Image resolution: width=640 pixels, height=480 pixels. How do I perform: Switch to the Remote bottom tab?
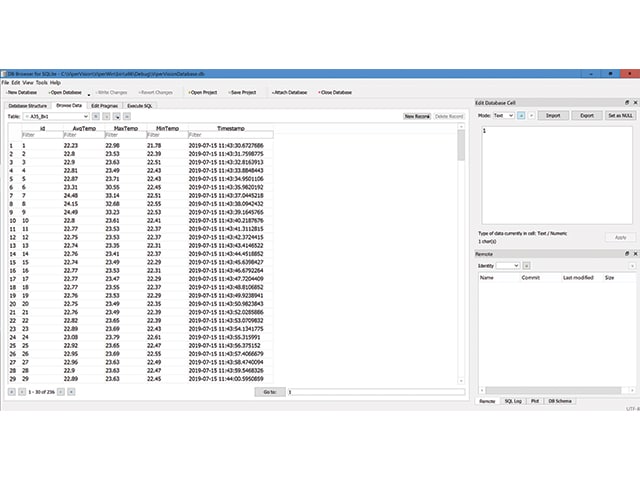[487, 401]
